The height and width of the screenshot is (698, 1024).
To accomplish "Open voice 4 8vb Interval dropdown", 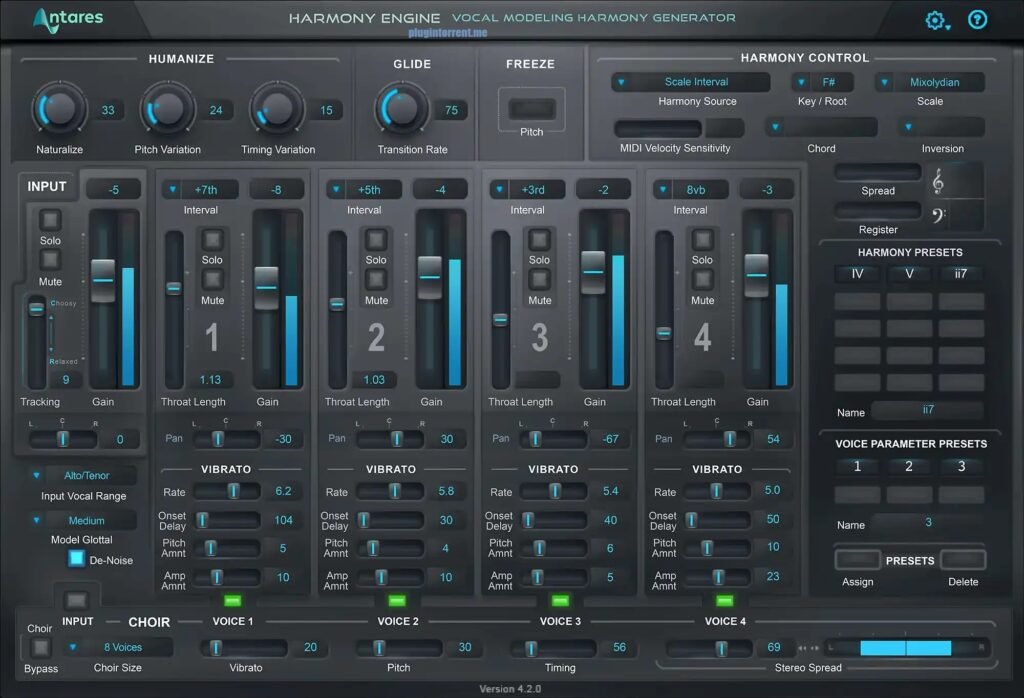I will coord(690,190).
